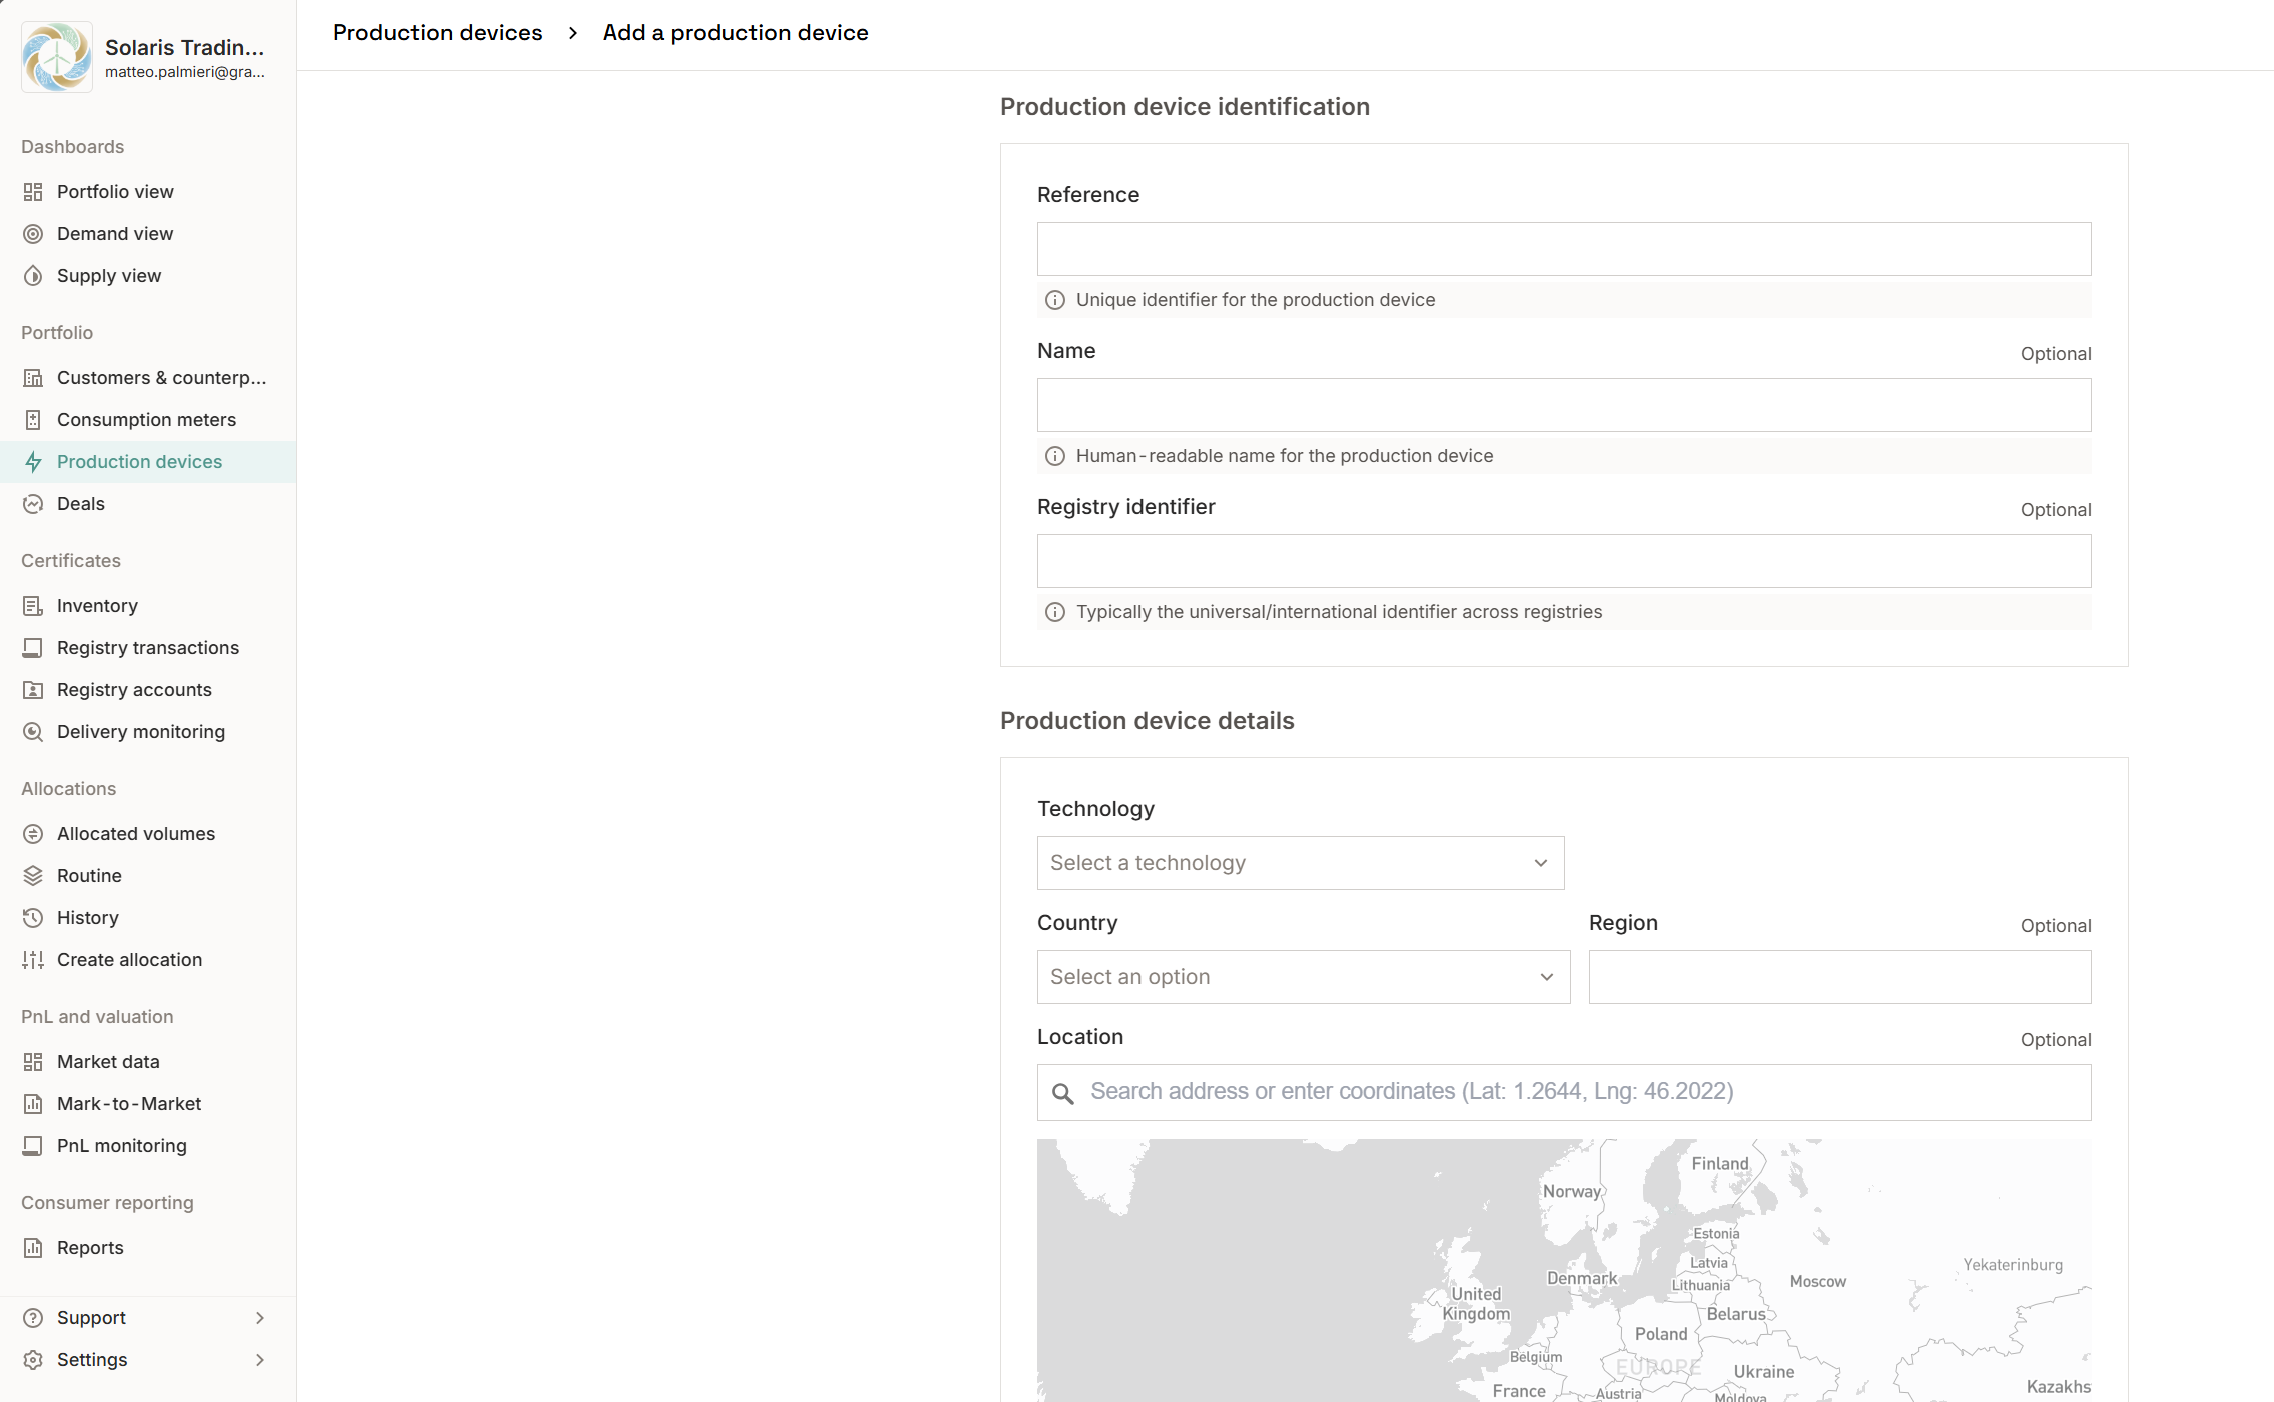Open Registry transactions in sidebar
Viewport: 2274px width, 1402px height.
tap(147, 648)
